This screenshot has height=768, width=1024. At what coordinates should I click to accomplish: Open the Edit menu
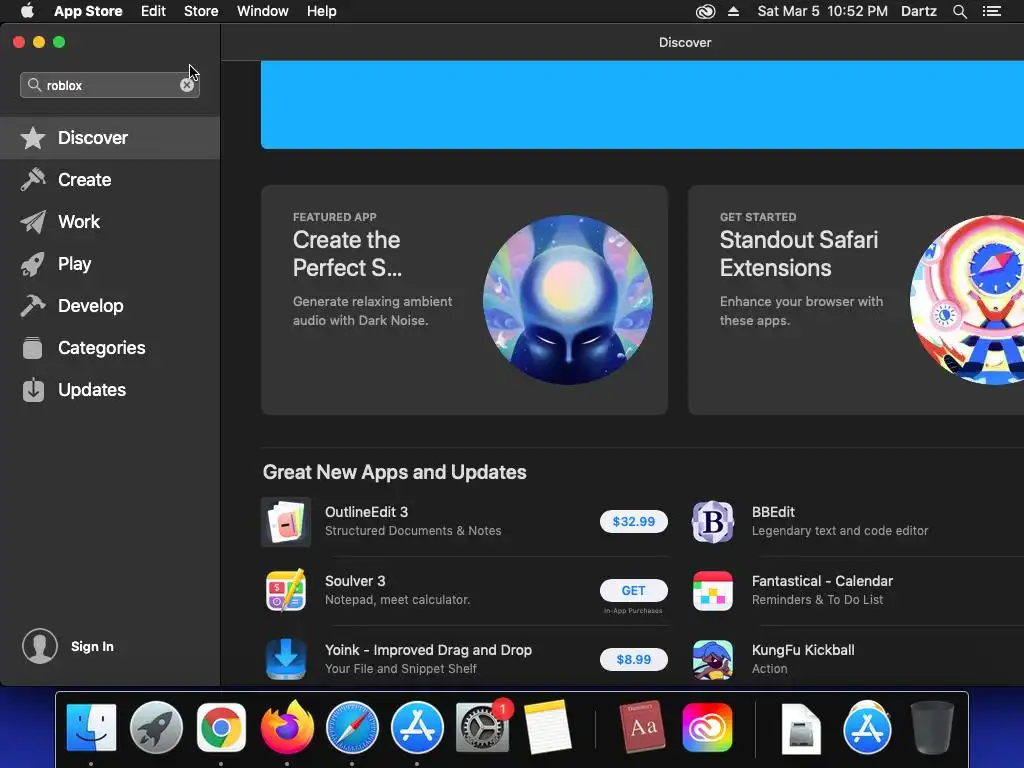pos(153,11)
